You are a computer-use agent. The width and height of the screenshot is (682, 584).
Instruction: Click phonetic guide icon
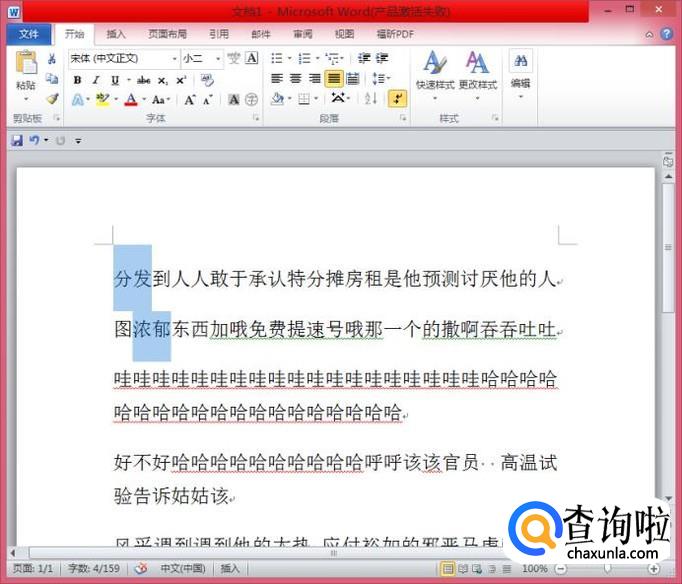tap(234, 58)
